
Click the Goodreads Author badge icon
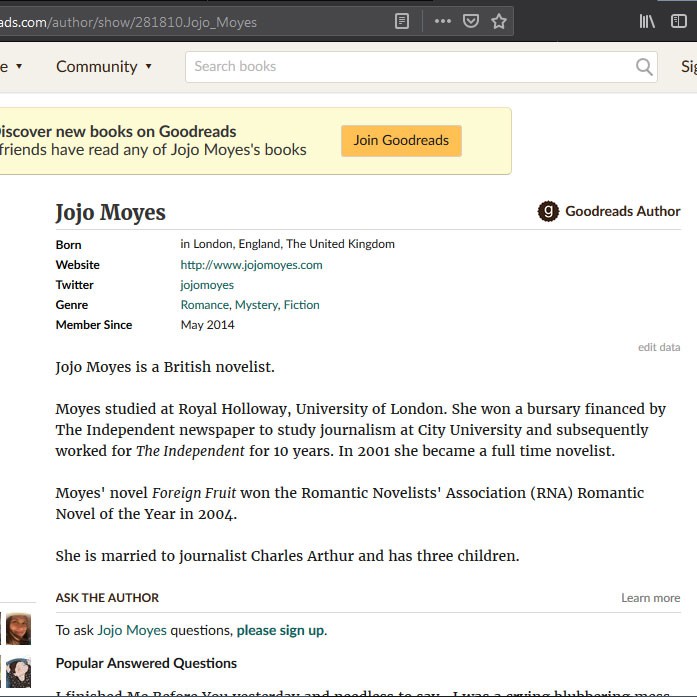click(547, 211)
